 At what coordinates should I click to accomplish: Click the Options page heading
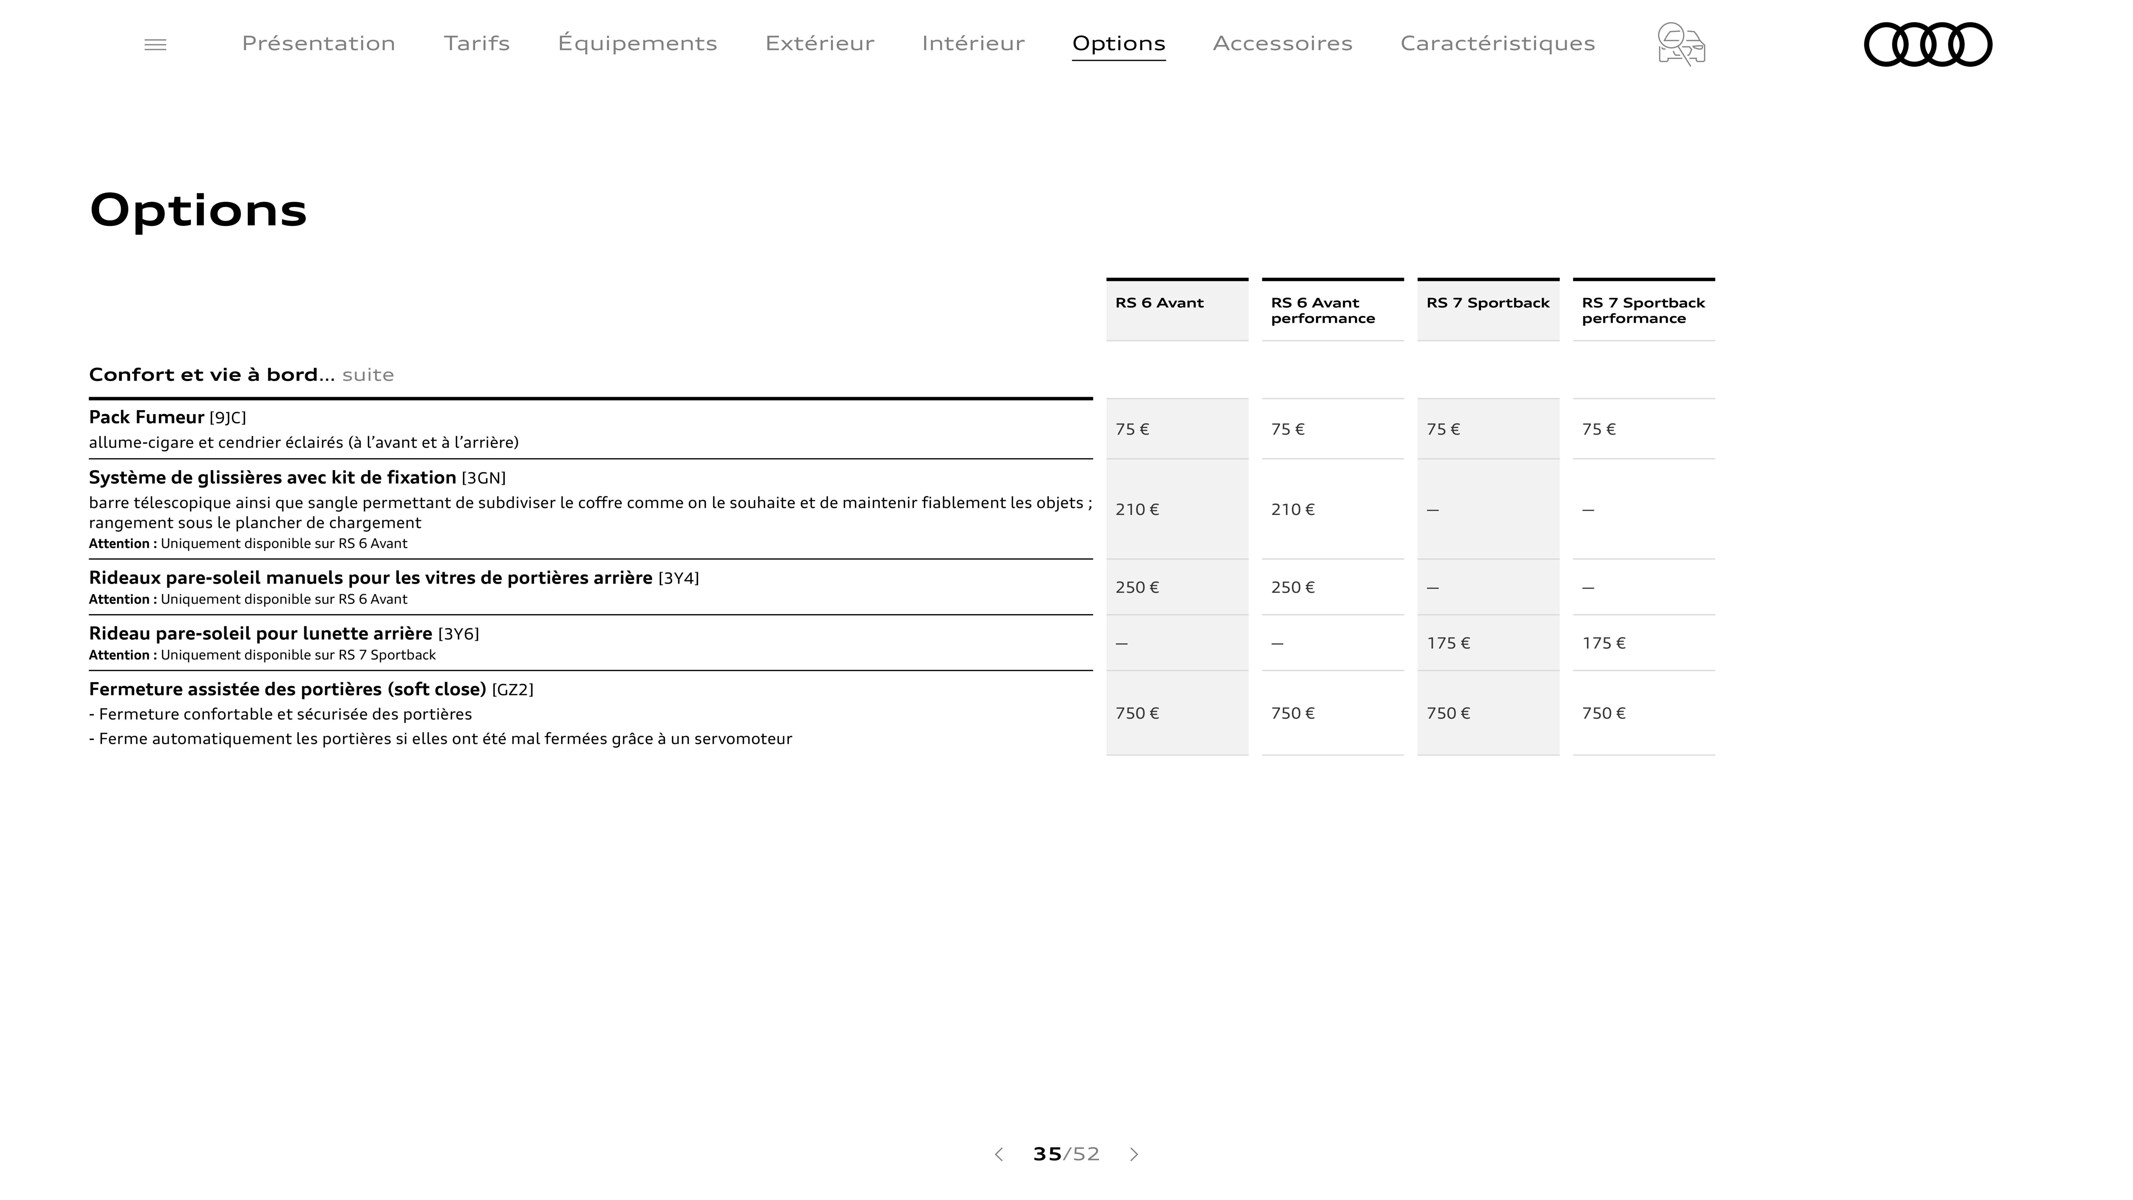(198, 210)
